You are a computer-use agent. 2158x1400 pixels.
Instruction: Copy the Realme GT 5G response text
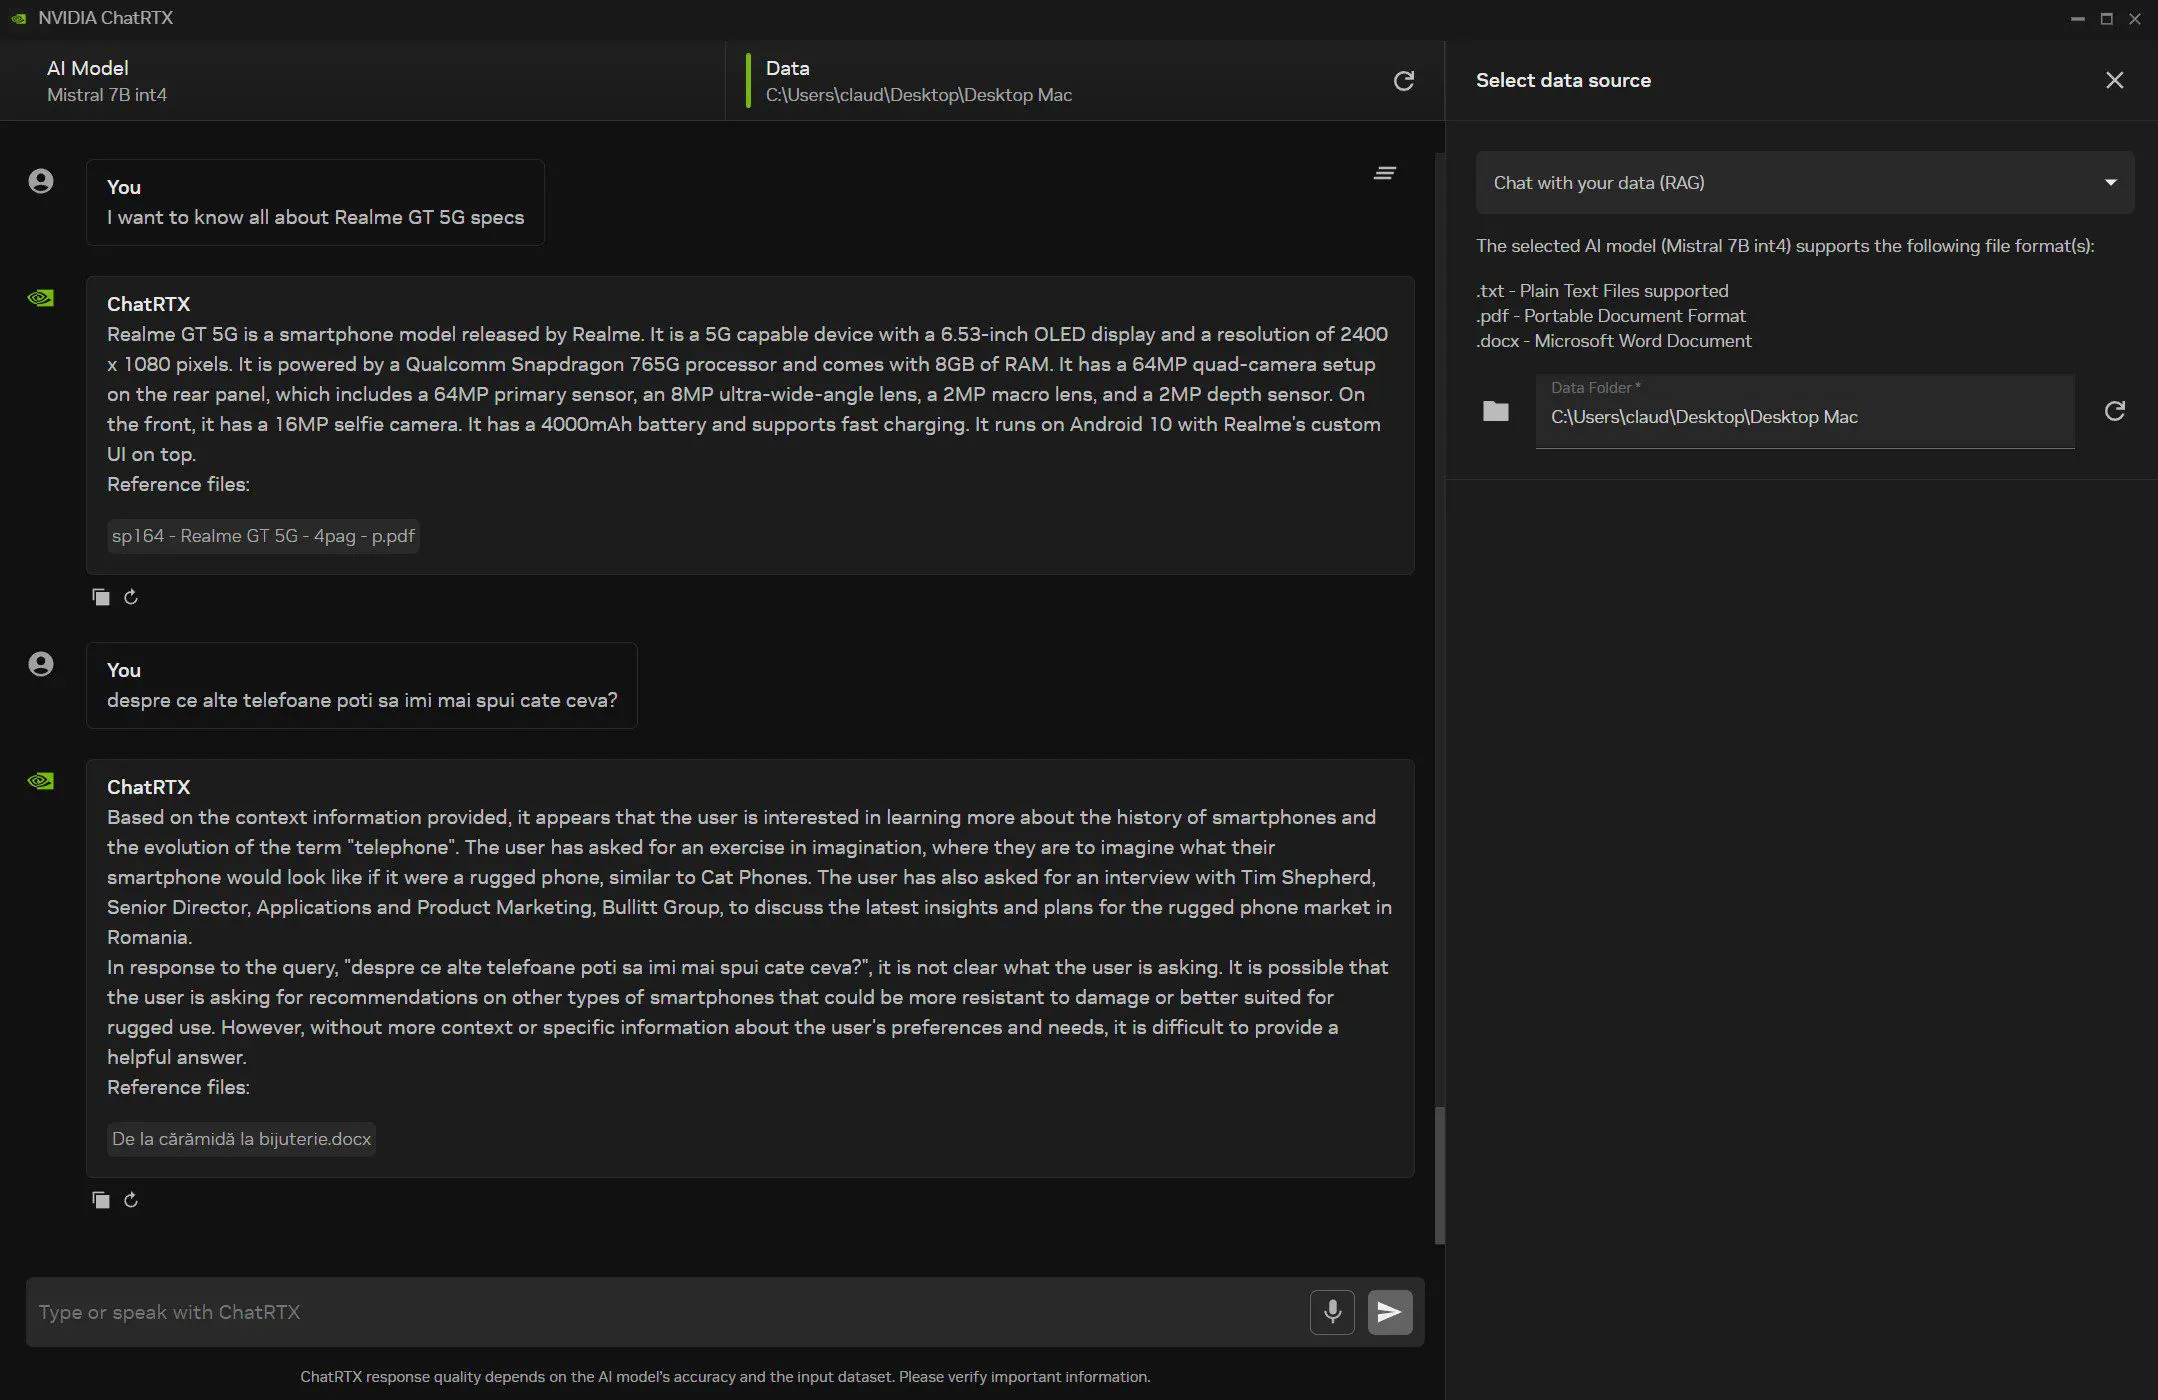pyautogui.click(x=101, y=597)
